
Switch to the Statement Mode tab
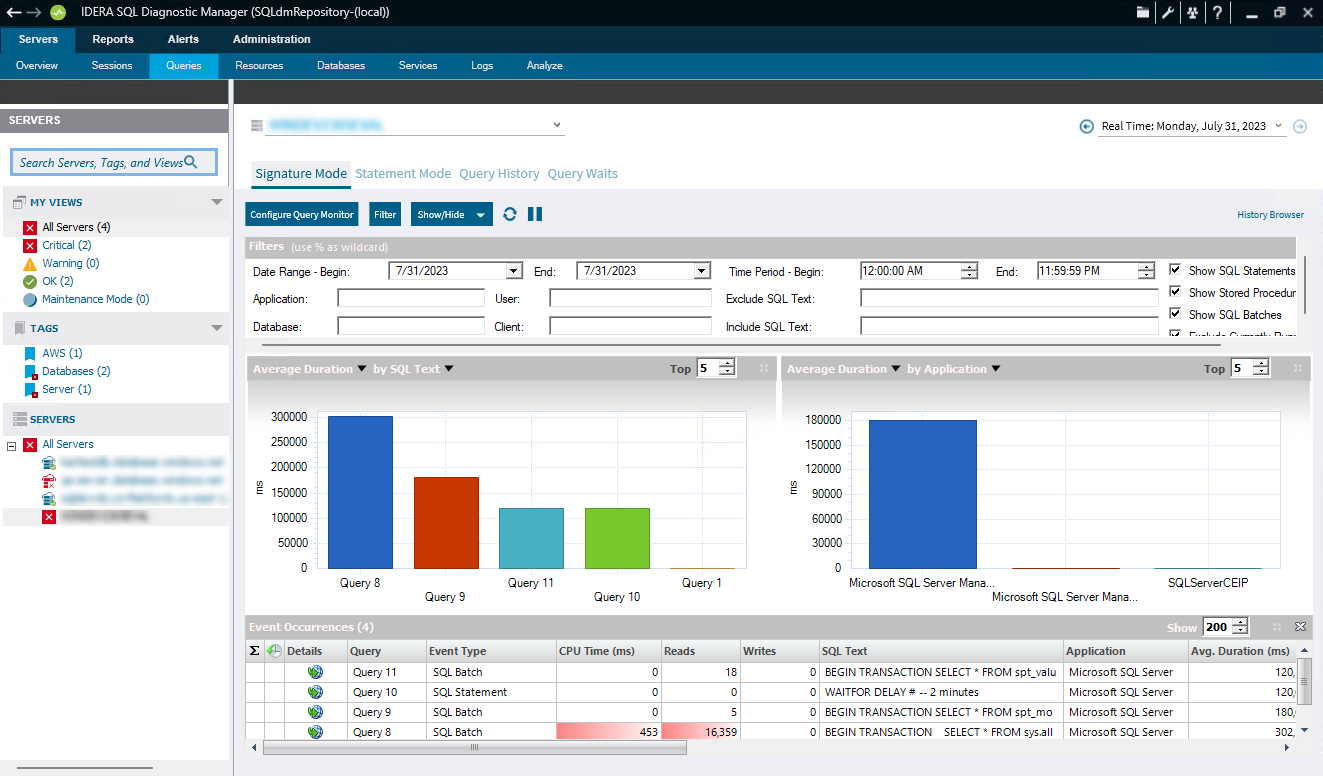(x=403, y=174)
